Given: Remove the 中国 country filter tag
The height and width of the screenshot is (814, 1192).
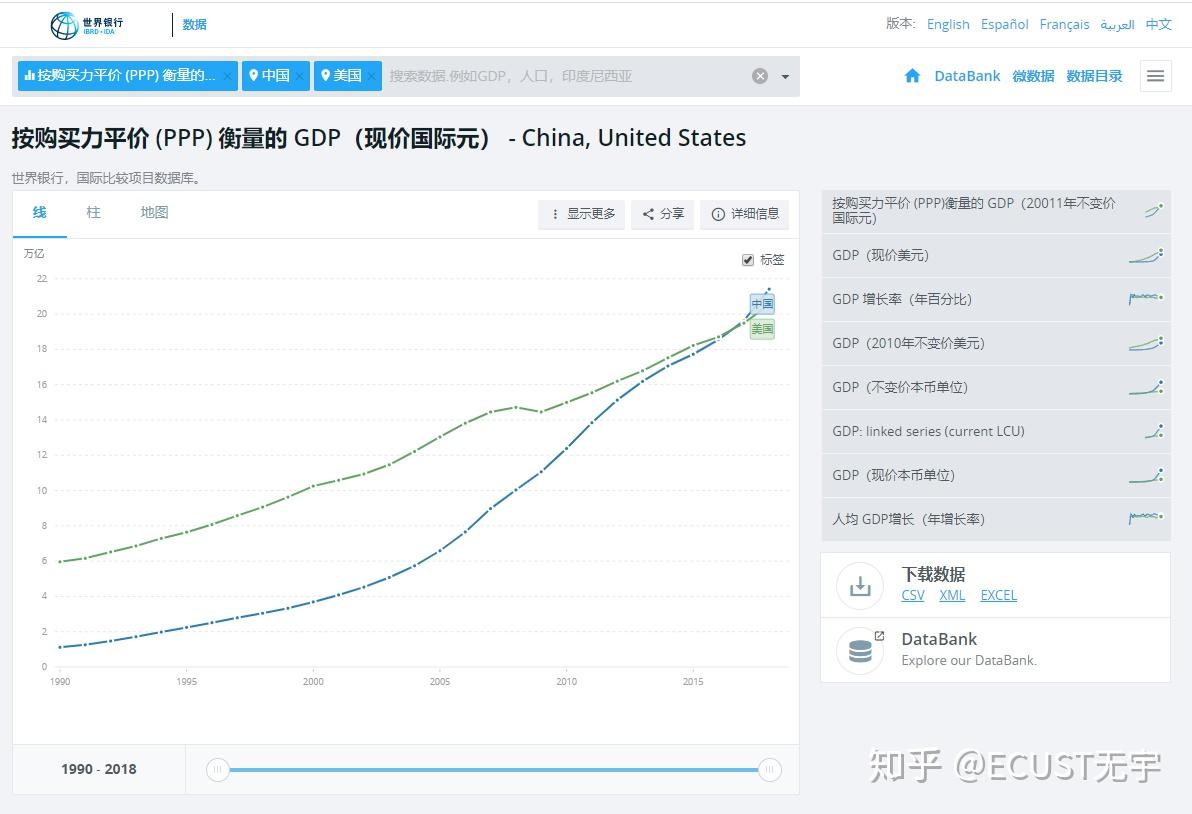Looking at the screenshot, I should tap(300, 76).
